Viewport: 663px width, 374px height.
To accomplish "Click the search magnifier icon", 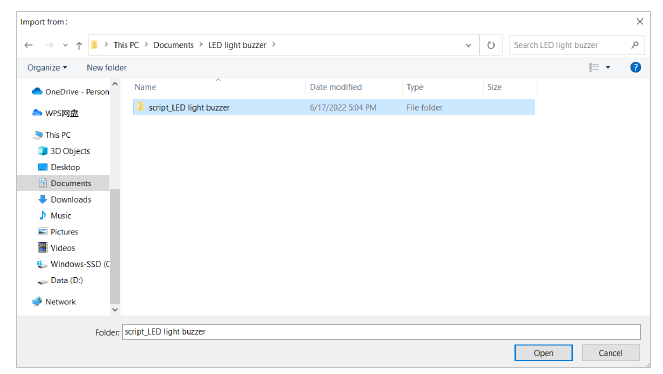I will click(x=635, y=45).
